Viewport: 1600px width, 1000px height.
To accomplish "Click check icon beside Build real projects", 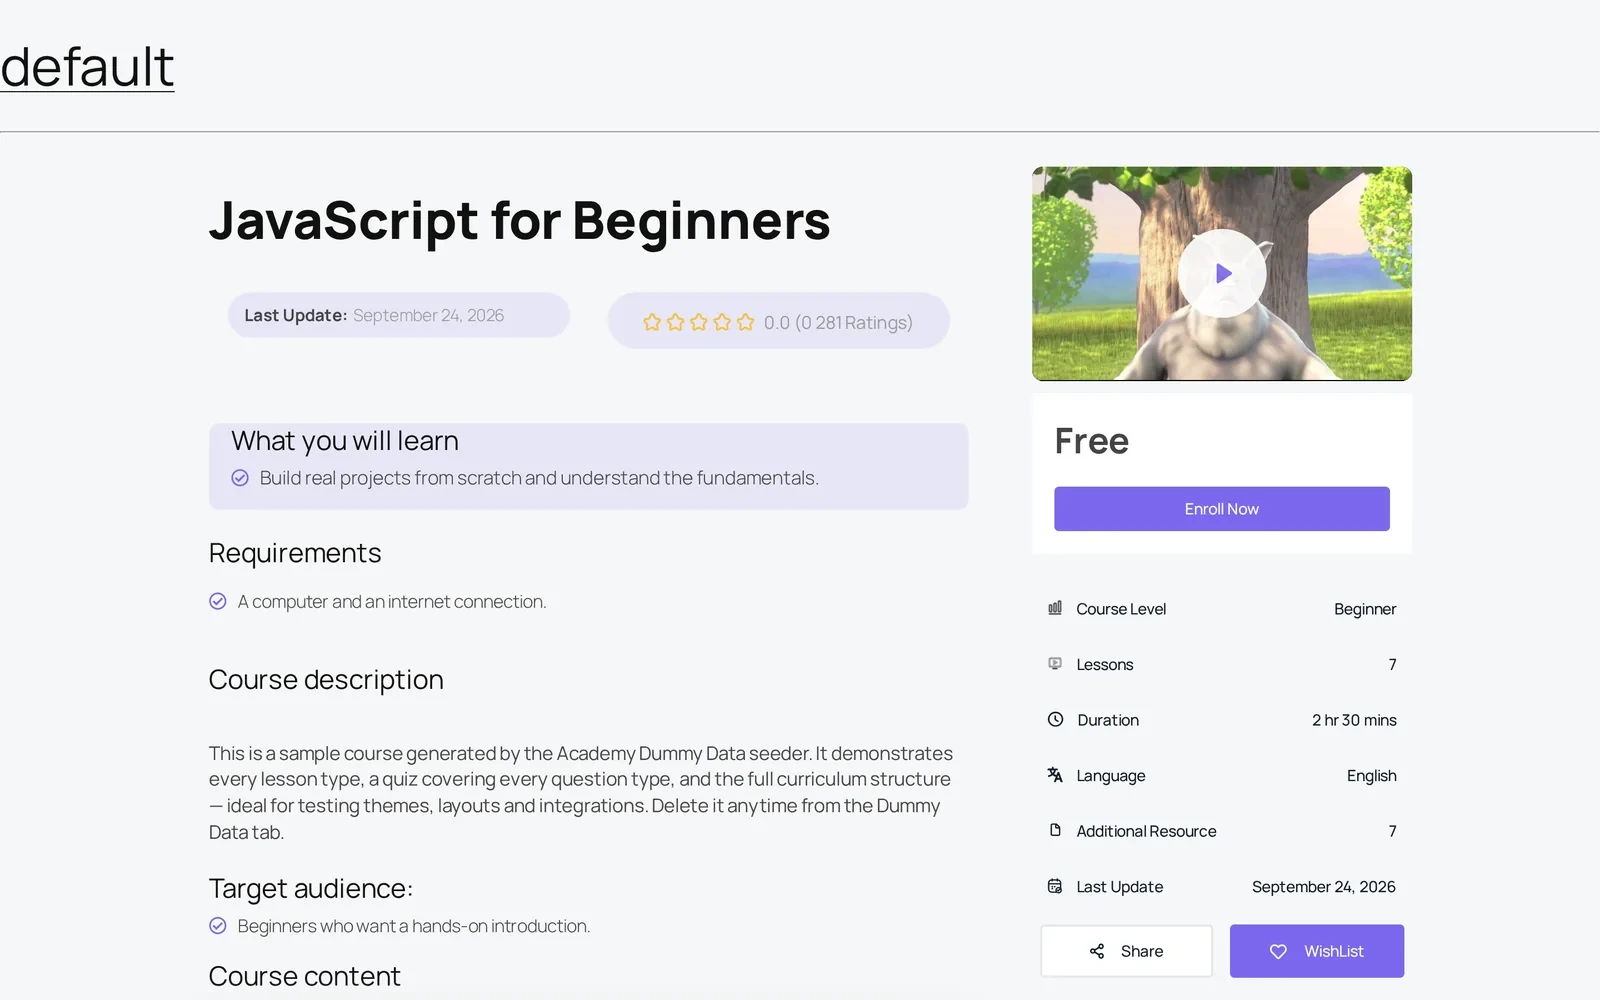I will (x=240, y=478).
